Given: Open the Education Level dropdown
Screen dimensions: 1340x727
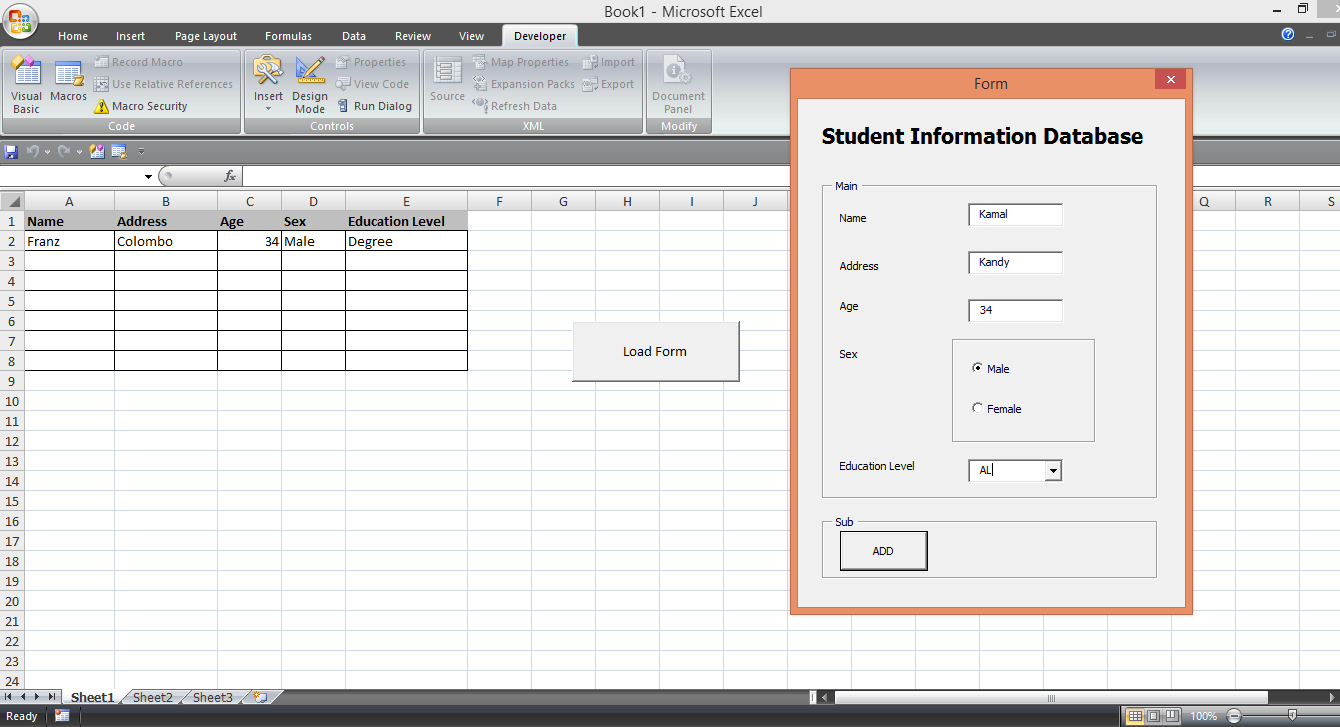Looking at the screenshot, I should pos(1053,470).
